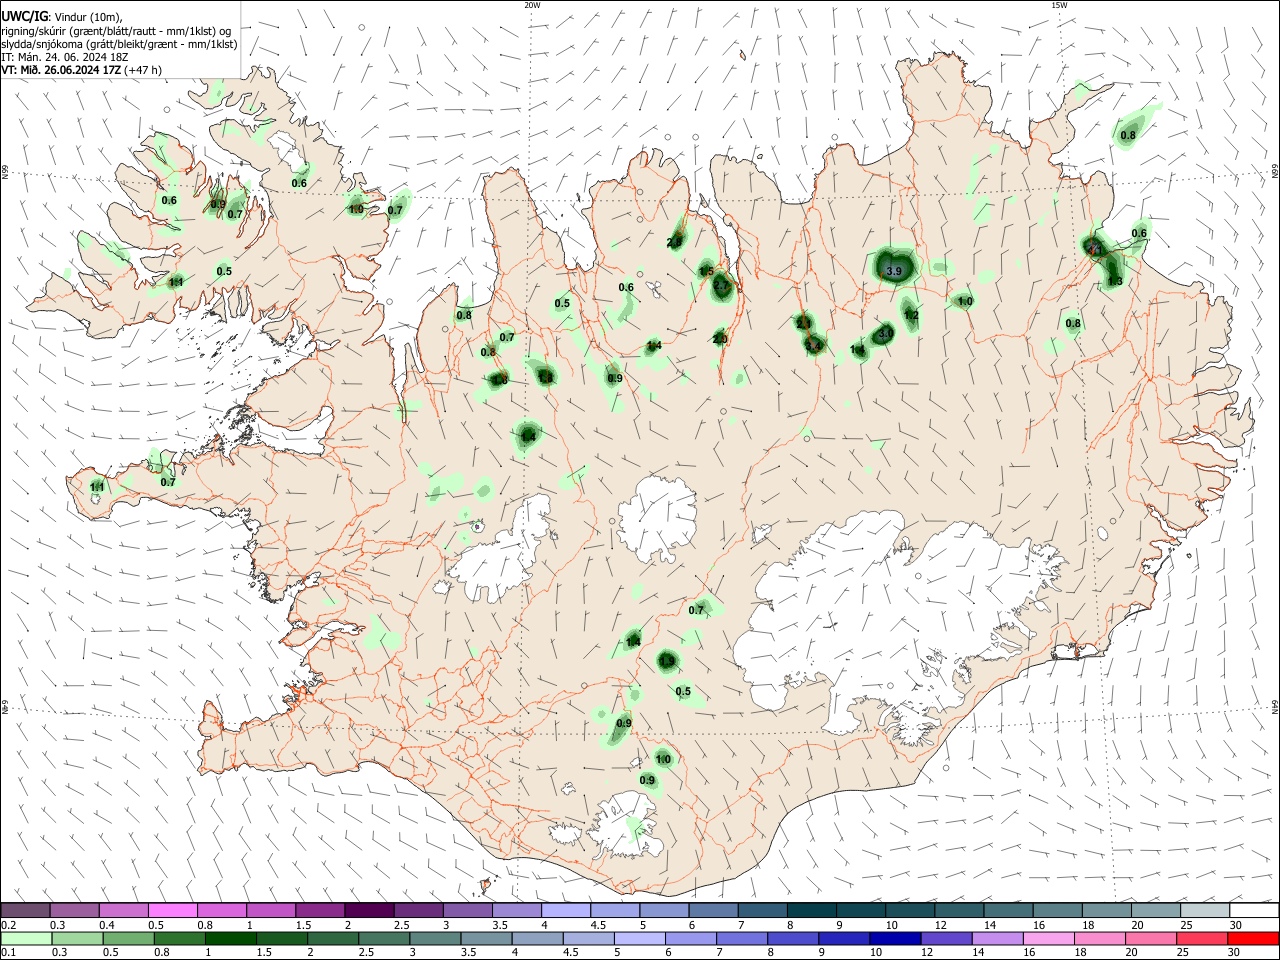This screenshot has height=960, width=1280.
Task: Click the 'slydda/snjókoma' legend description line
Action: coord(119,44)
